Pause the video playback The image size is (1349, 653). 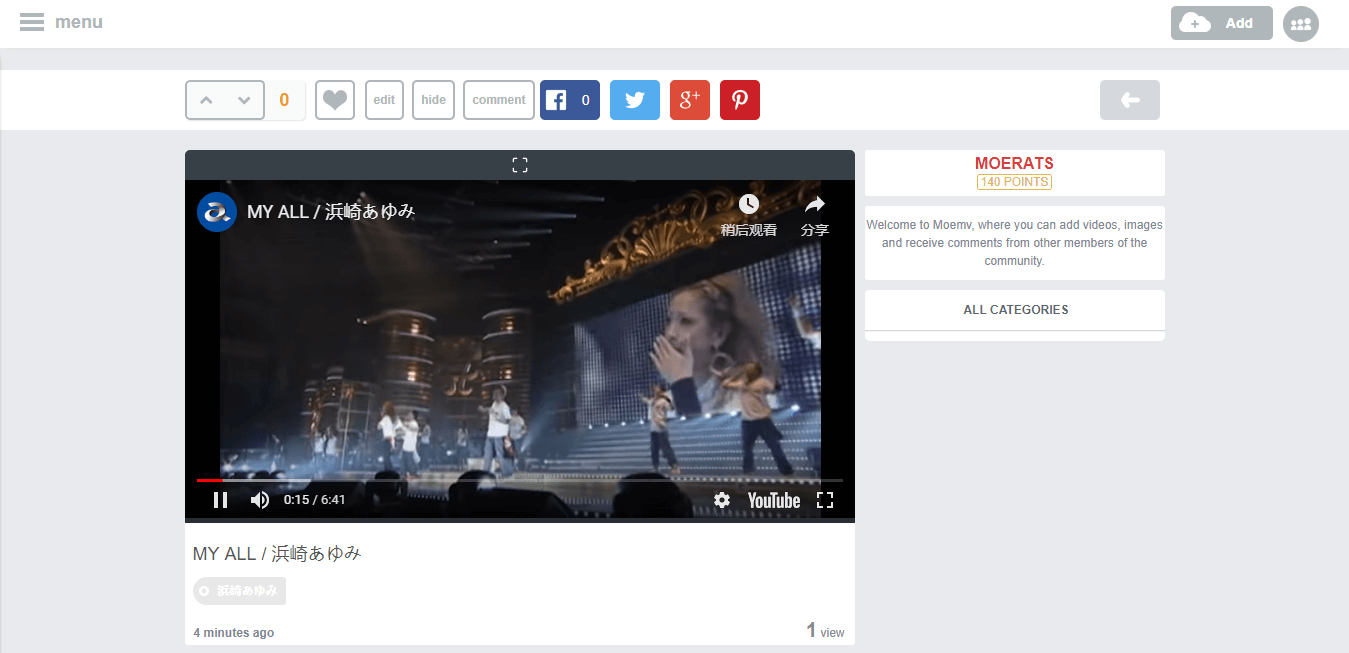221,500
